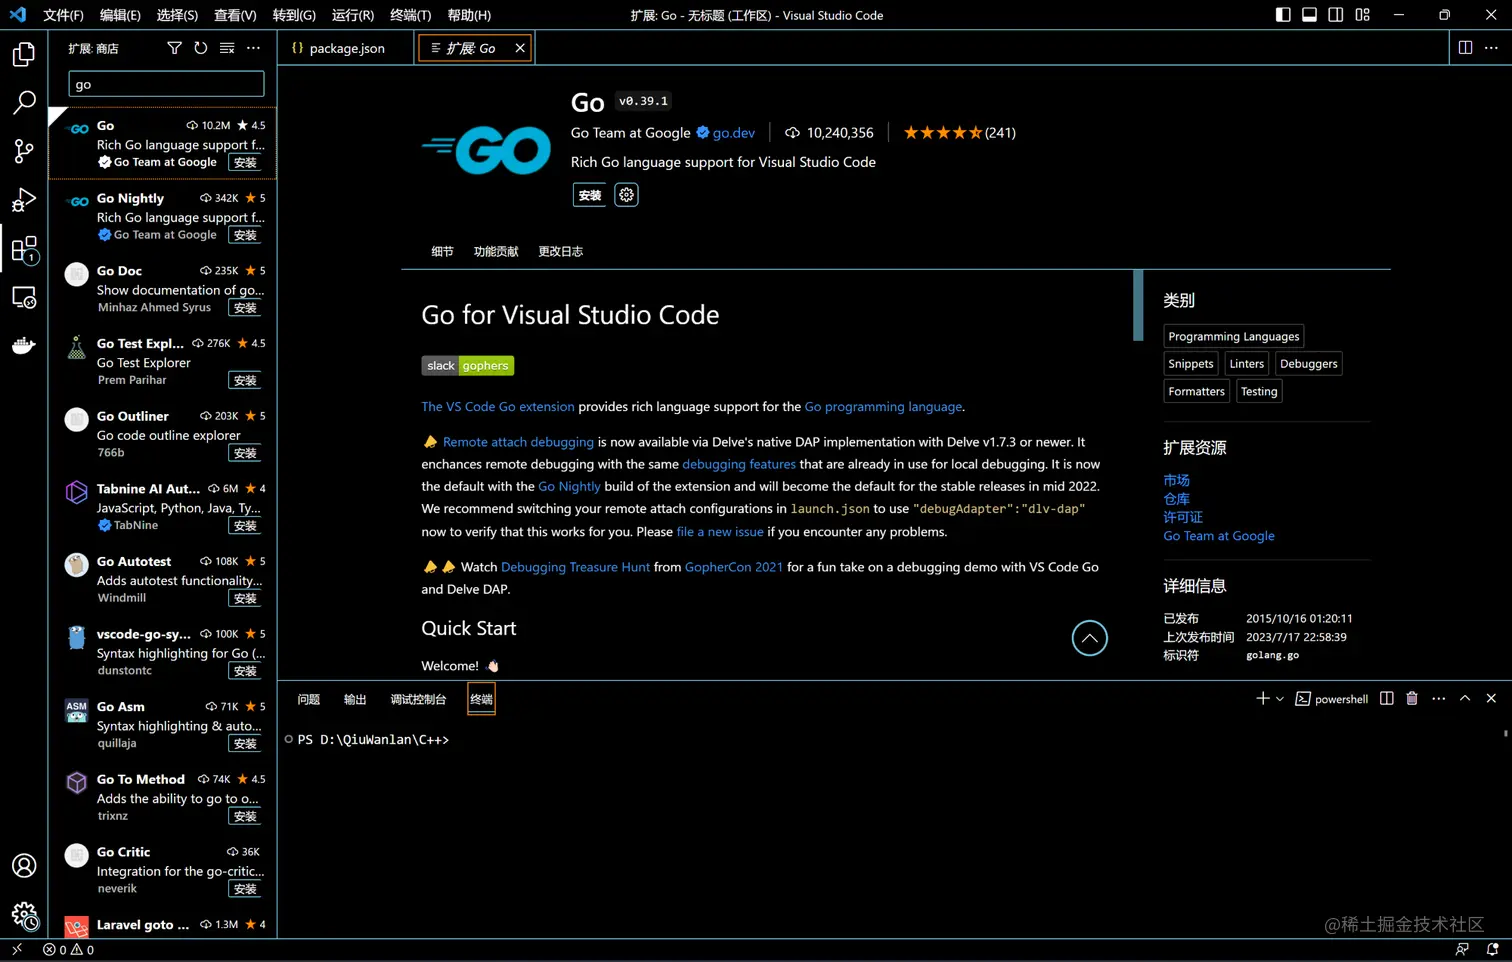The image size is (1512, 962).
Task: Customize layout from title bar icon
Action: (1362, 15)
